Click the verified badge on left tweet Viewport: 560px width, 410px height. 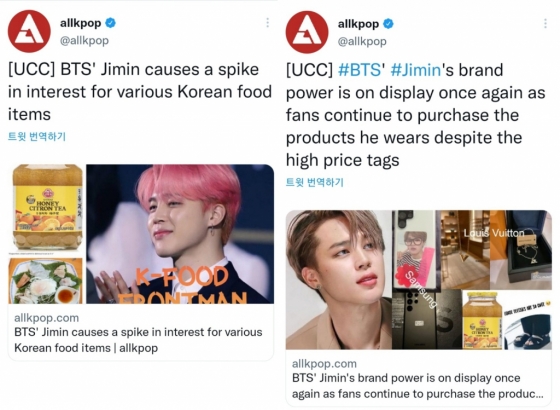(111, 23)
